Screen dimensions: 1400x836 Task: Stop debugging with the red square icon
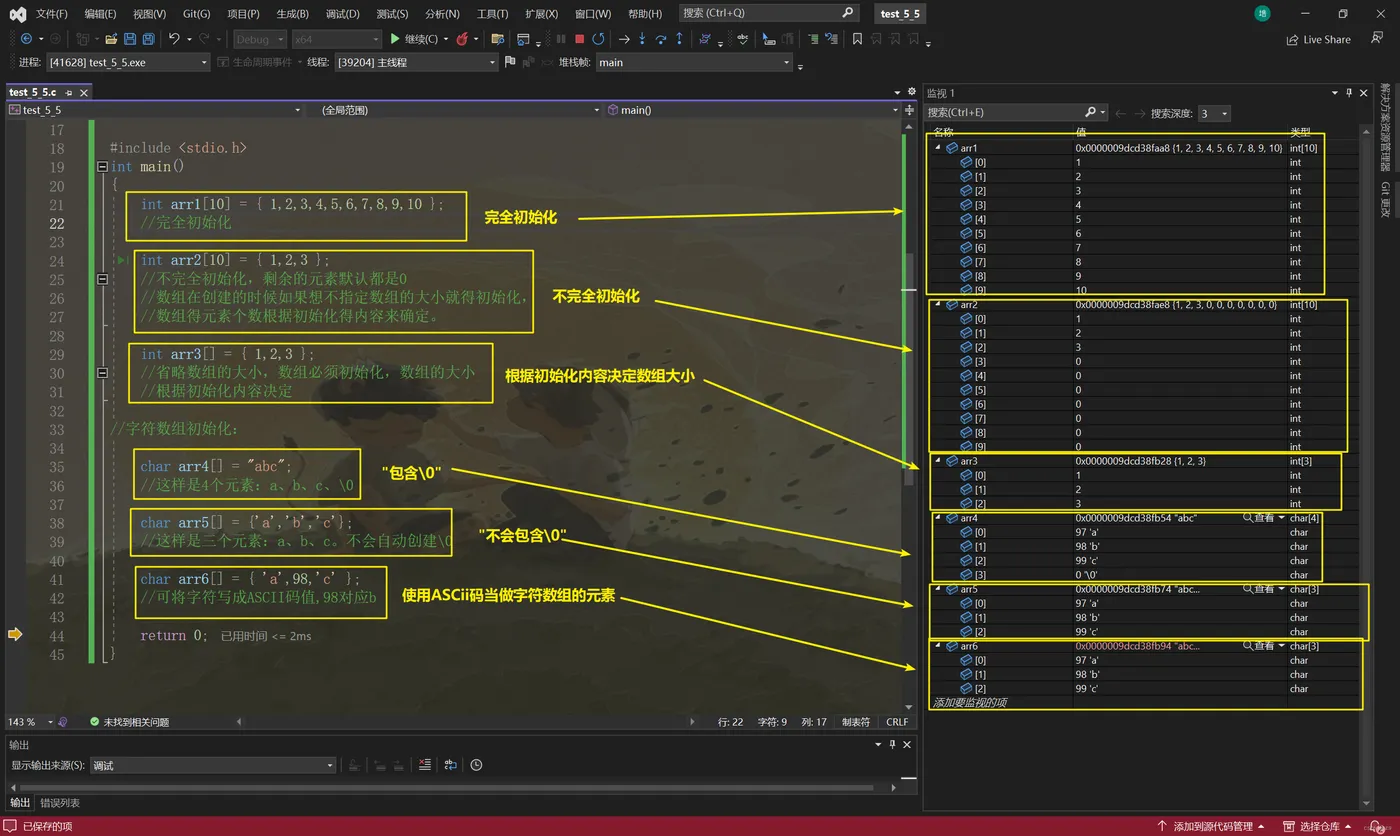click(579, 39)
